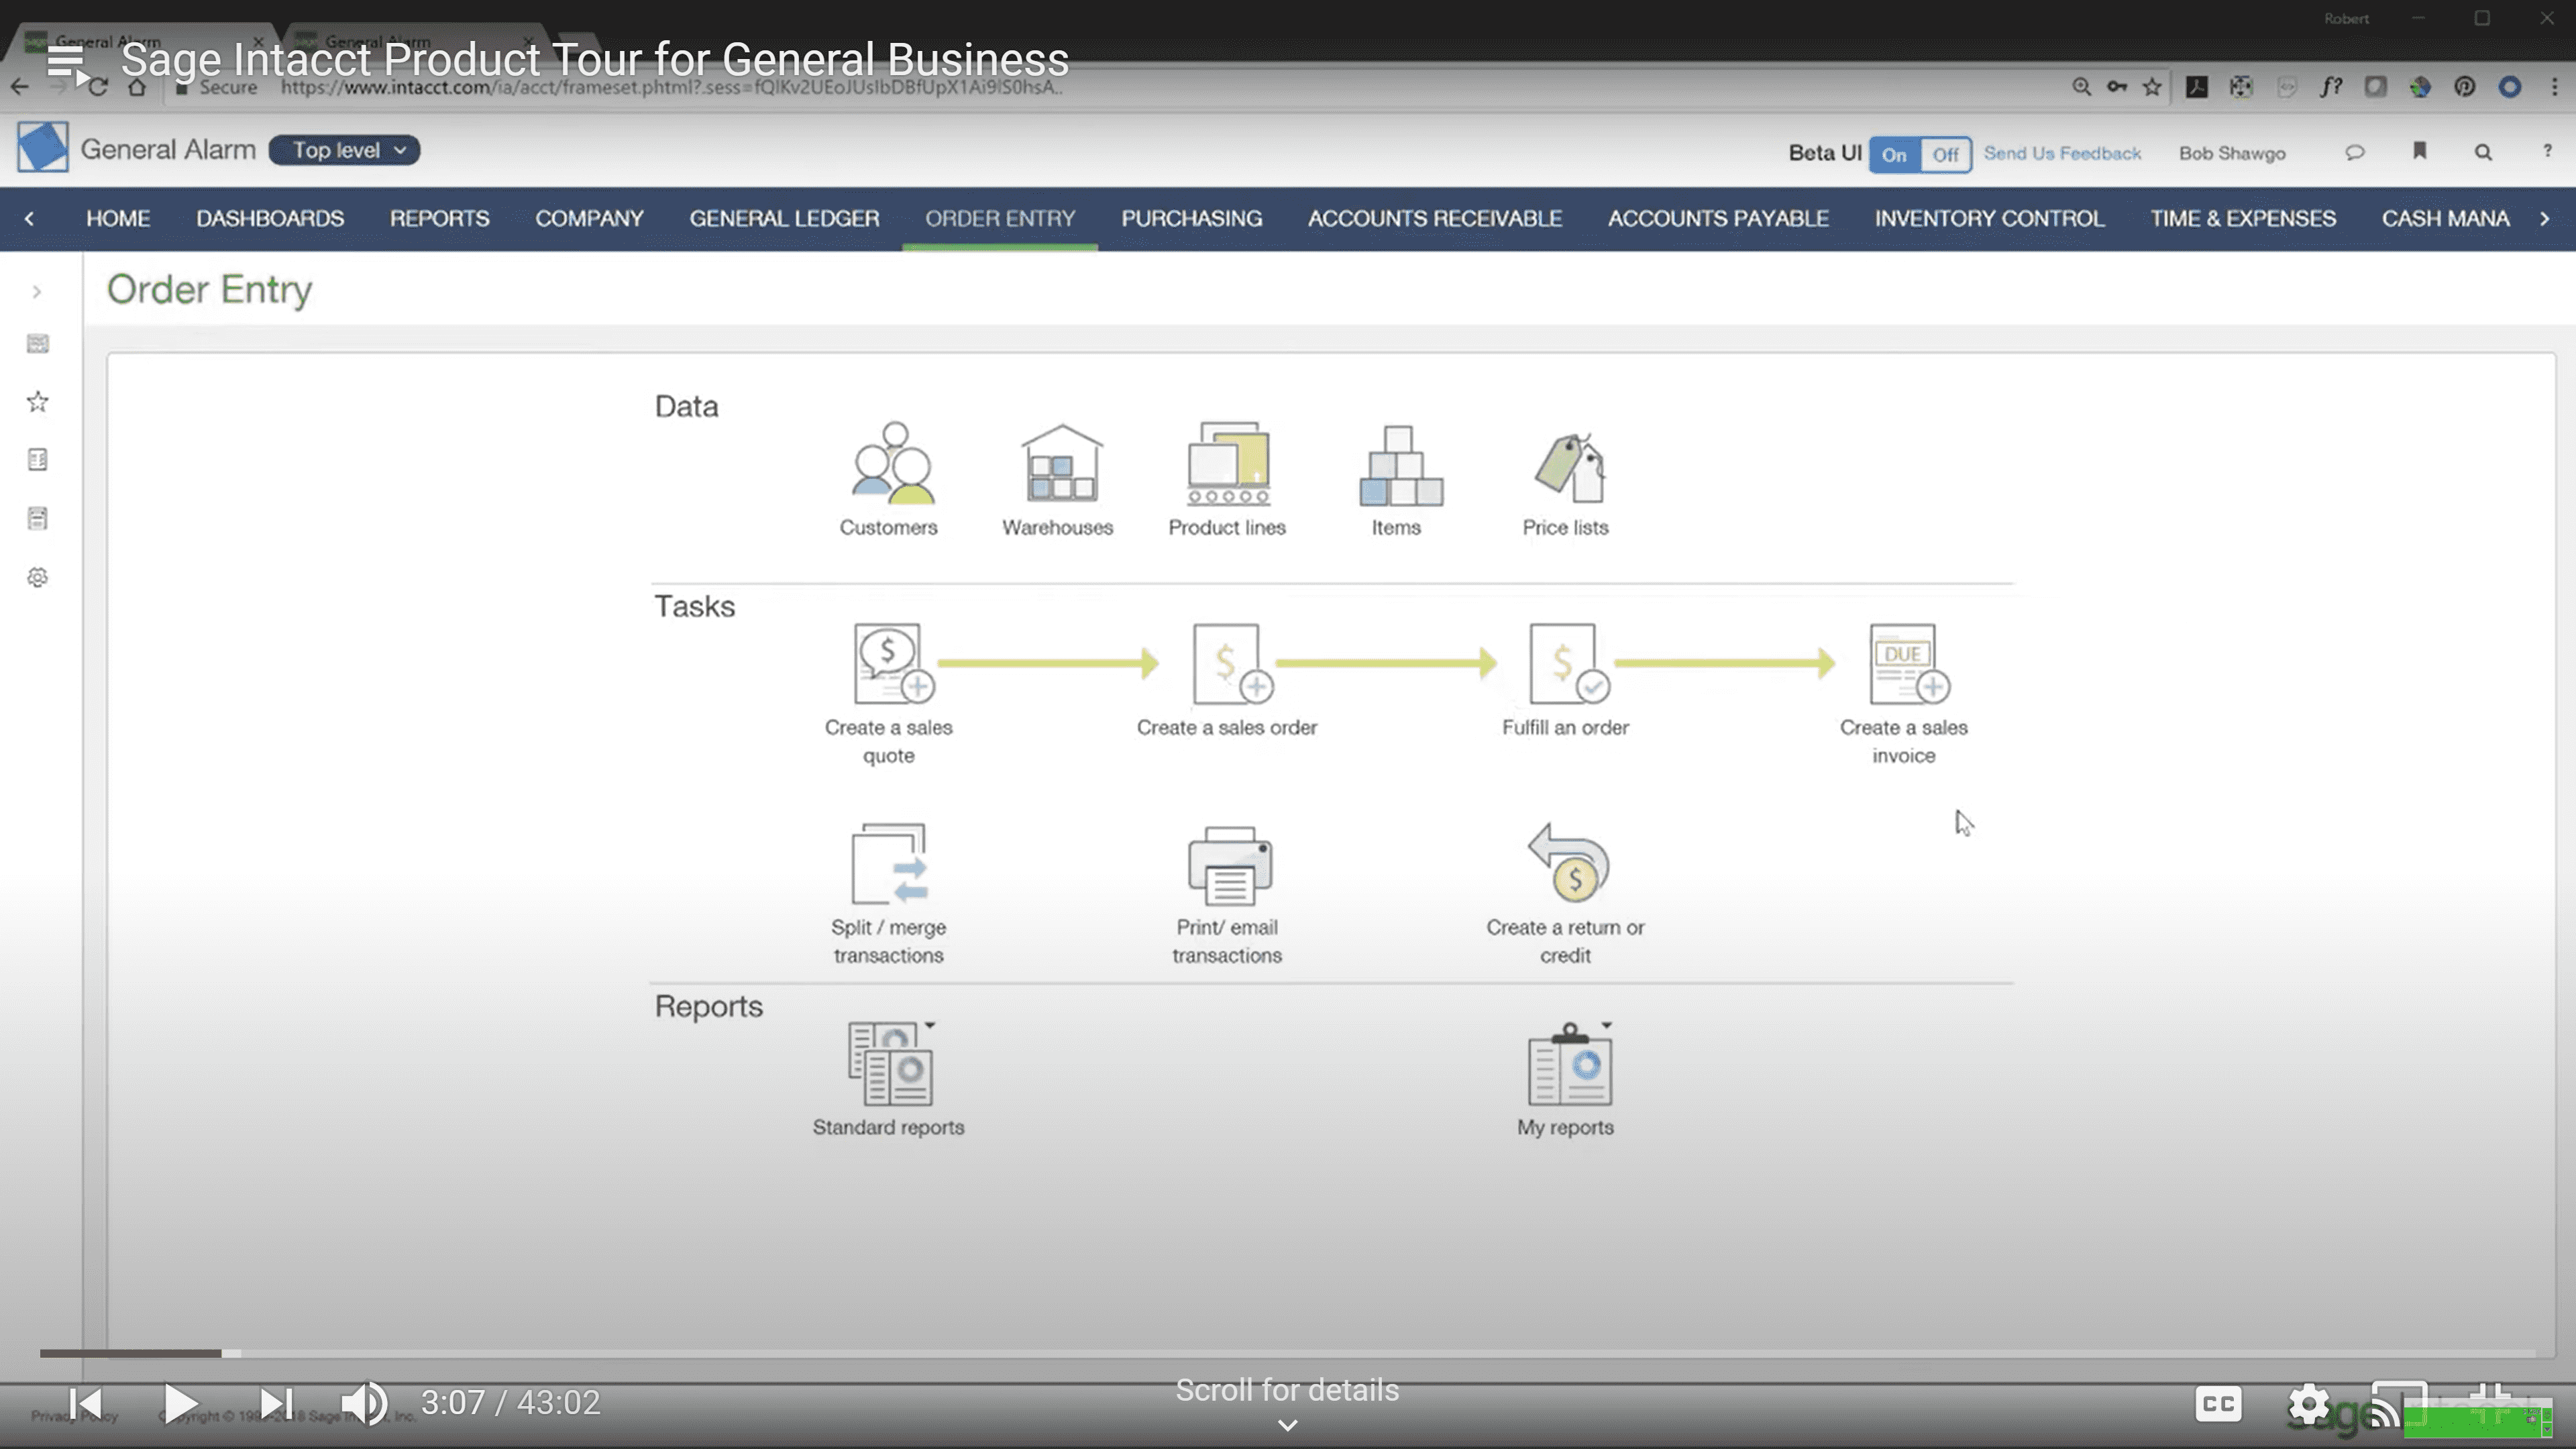
Task: Open the PURCHASING menu
Action: (1192, 218)
